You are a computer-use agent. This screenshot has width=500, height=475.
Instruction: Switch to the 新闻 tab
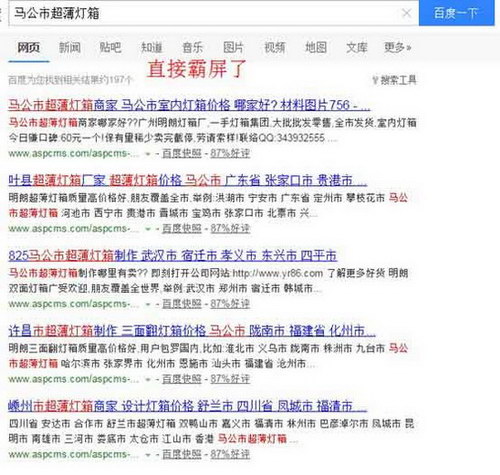[70, 47]
